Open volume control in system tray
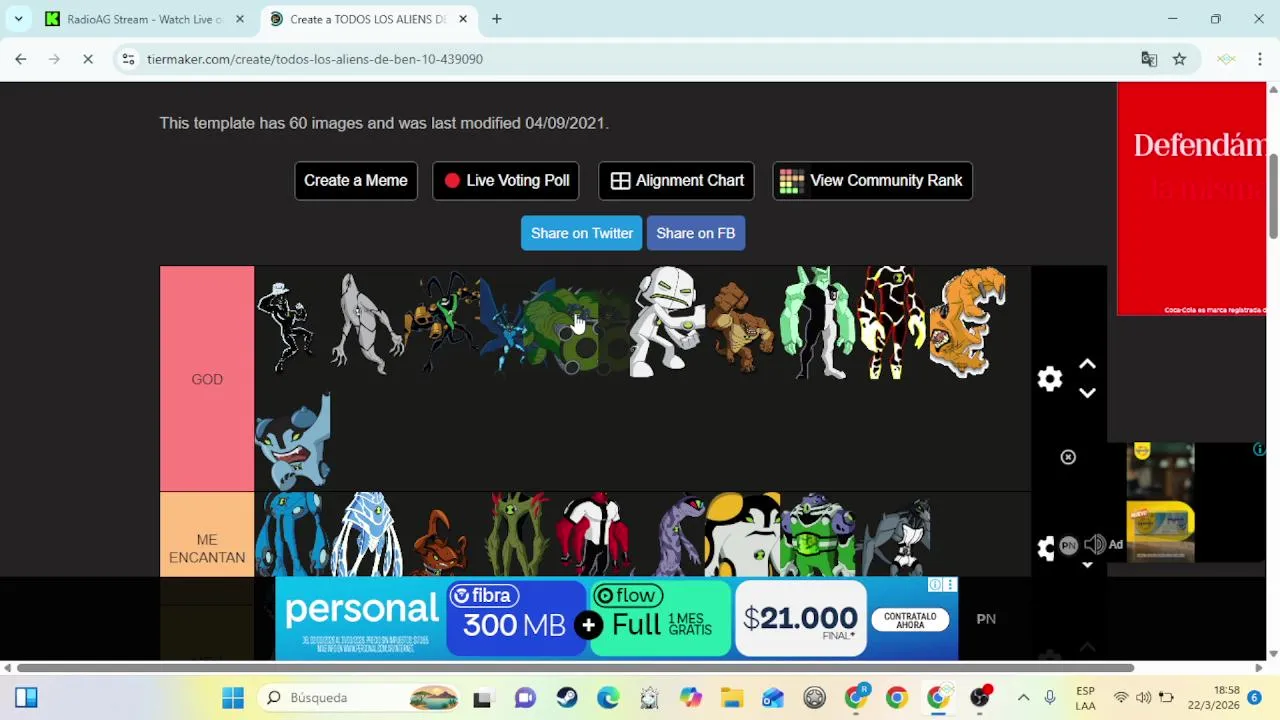The image size is (1280, 720). coord(1143,698)
